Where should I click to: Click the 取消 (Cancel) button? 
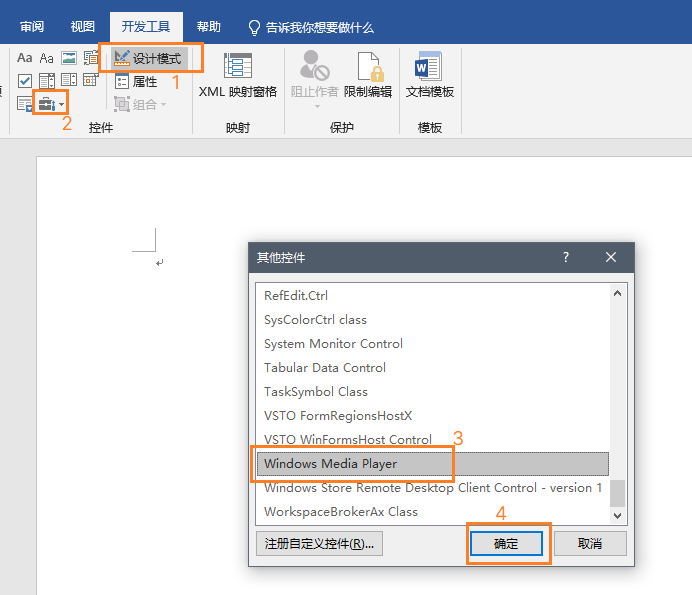590,544
